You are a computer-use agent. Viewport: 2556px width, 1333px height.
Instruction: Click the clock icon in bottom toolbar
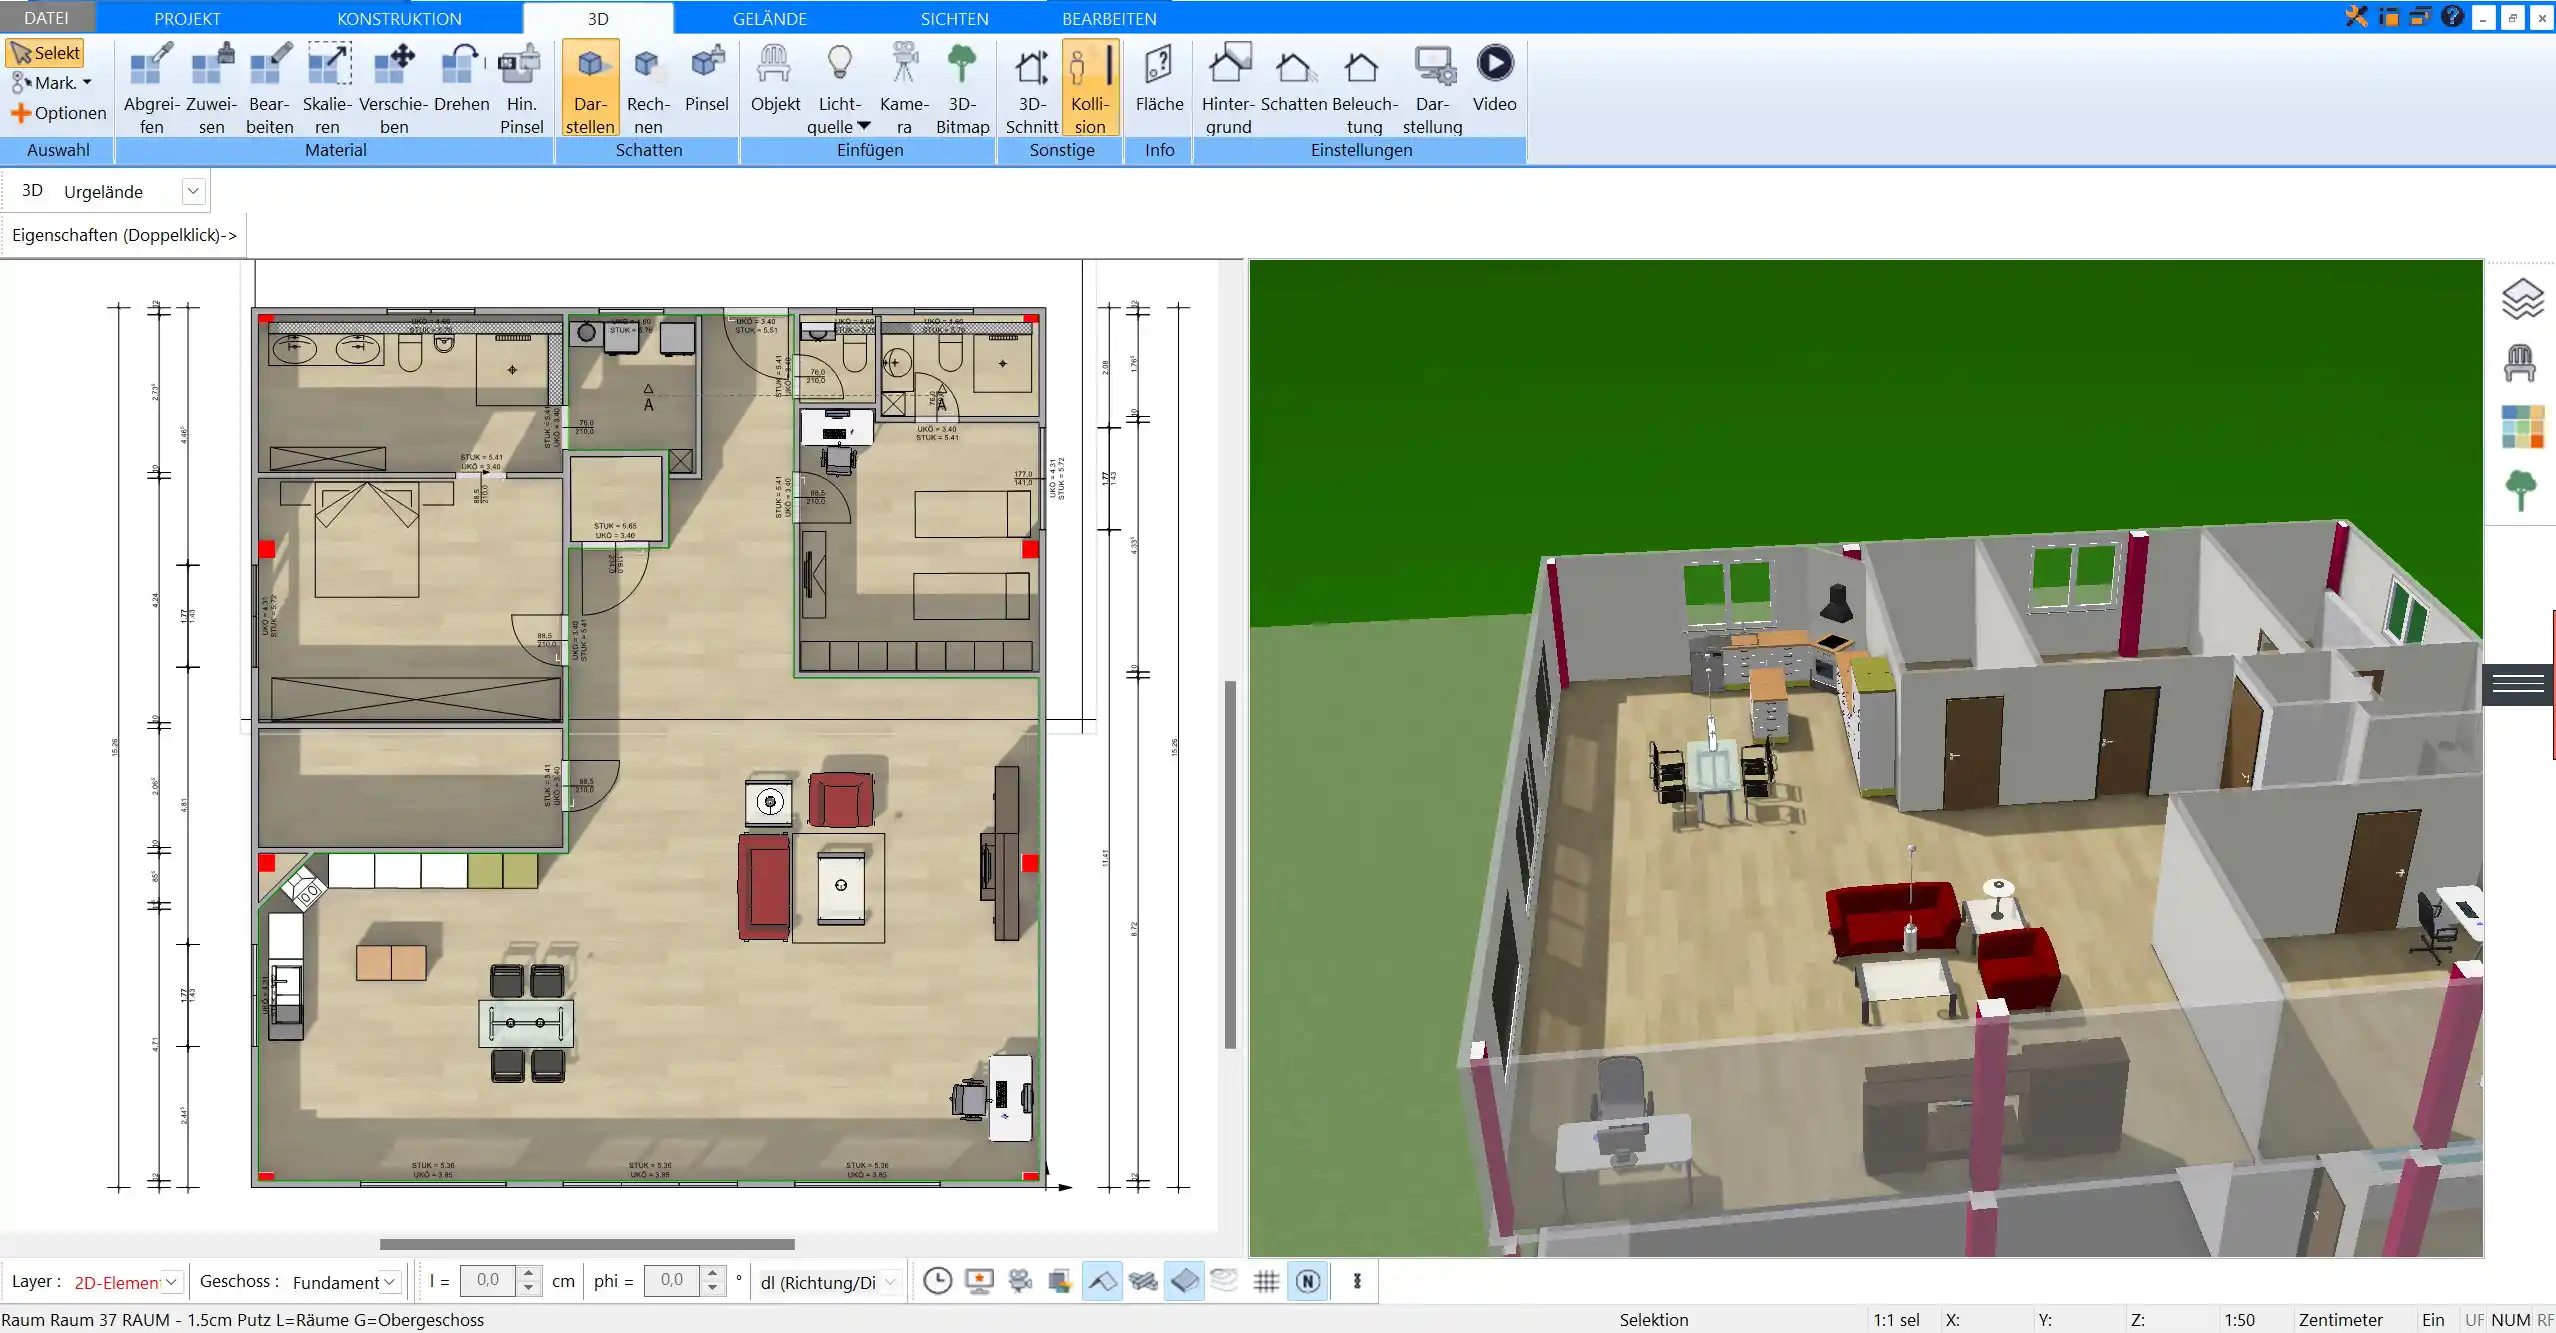pyautogui.click(x=937, y=1281)
